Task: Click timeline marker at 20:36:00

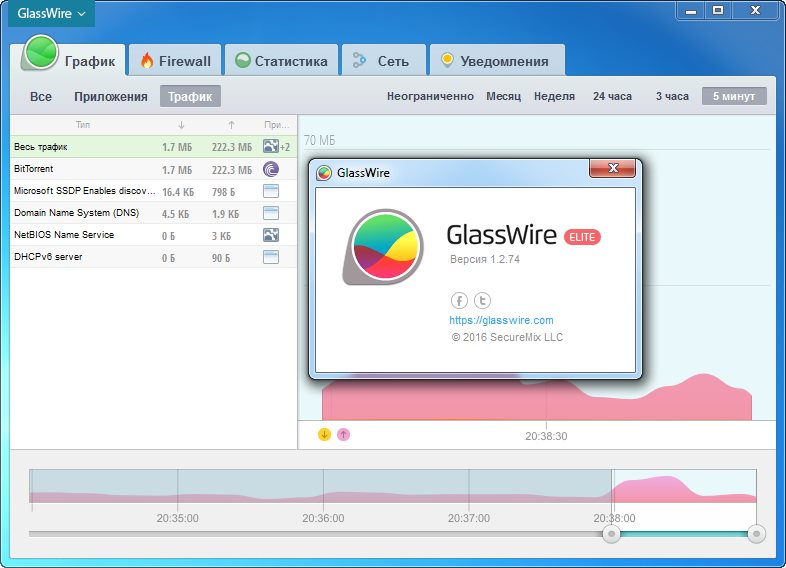Action: [323, 518]
